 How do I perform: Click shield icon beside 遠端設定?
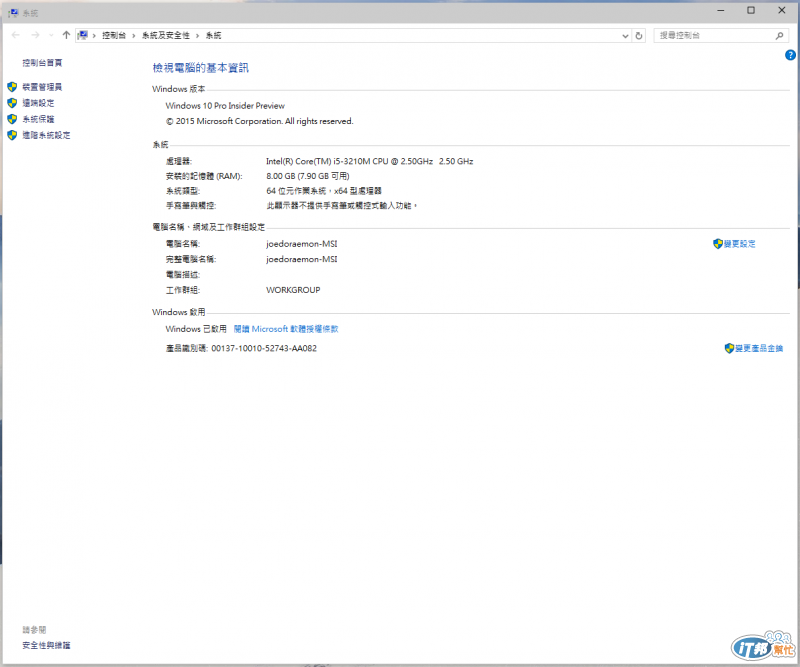12,103
